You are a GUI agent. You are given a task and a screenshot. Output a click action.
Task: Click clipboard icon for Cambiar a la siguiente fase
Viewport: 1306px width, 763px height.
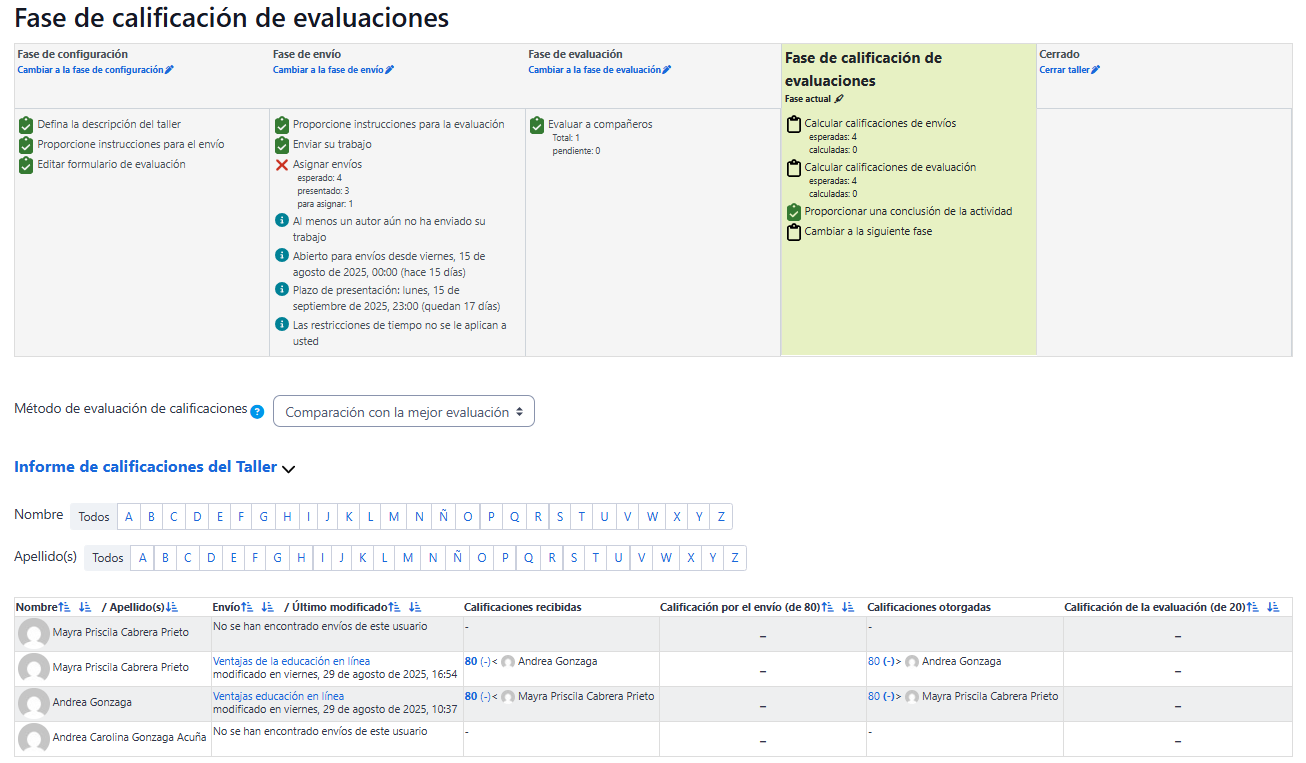(794, 232)
